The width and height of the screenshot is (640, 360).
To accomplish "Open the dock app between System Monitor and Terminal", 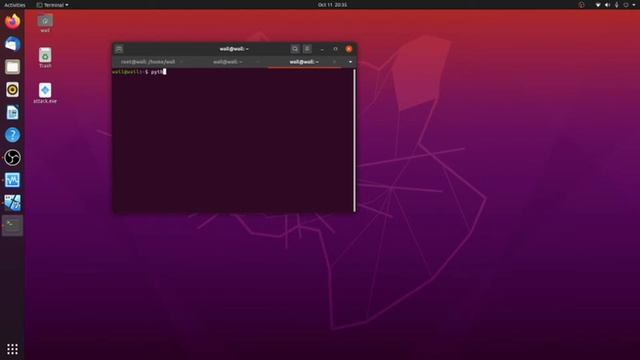I will tap(12, 203).
